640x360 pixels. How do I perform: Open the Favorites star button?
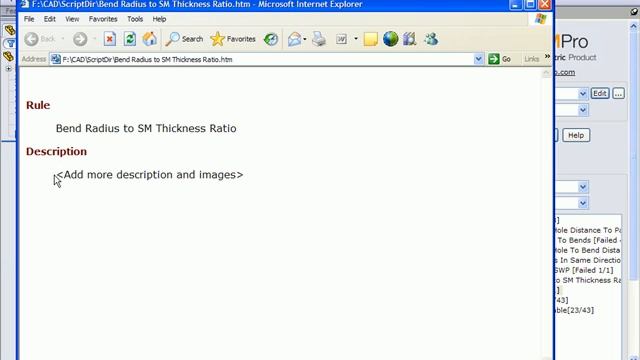click(233, 39)
